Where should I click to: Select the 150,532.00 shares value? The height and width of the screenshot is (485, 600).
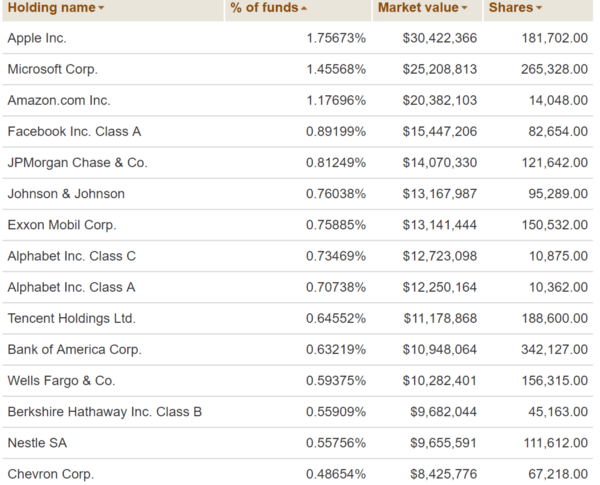coord(555,225)
